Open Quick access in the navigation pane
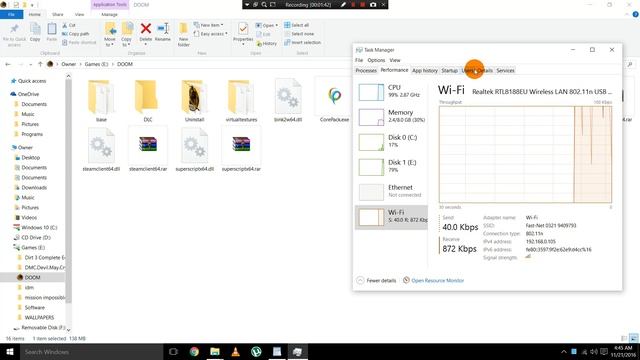The width and height of the screenshot is (640, 360). pyautogui.click(x=32, y=81)
